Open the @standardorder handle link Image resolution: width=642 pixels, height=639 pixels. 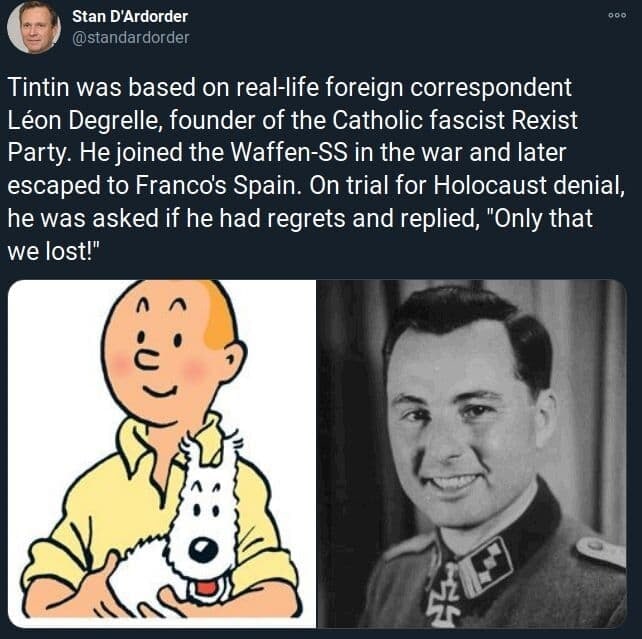131,38
